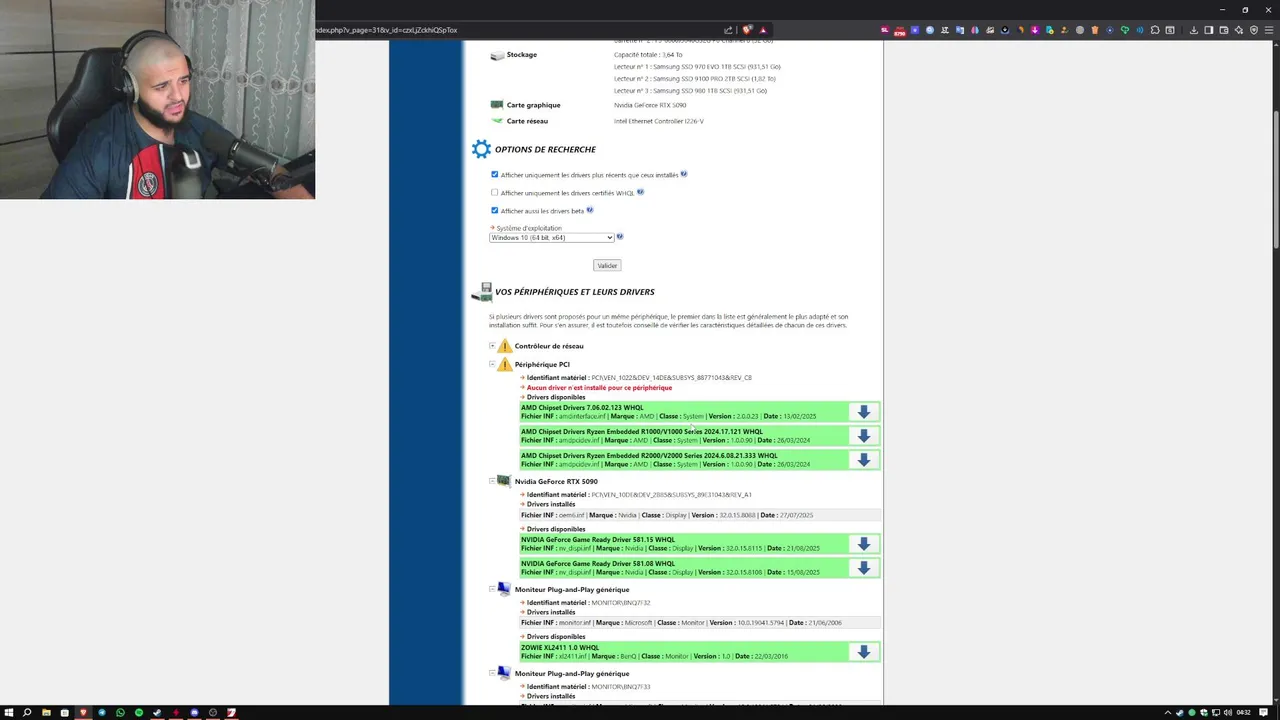Image resolution: width=1280 pixels, height=720 pixels.
Task: Click 'Samsung SSD 9100 PRO 2TB' storage line
Action: pyautogui.click(x=695, y=78)
